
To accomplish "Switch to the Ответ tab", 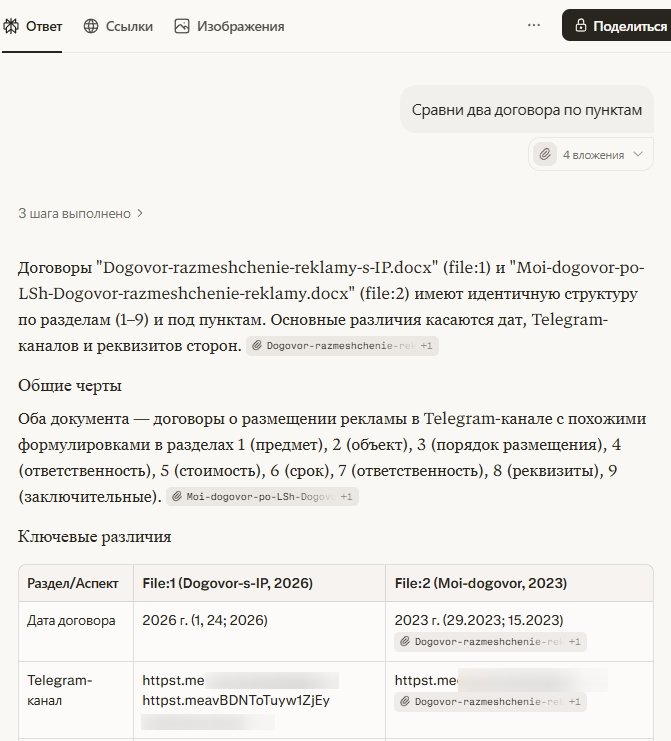I will [33, 26].
